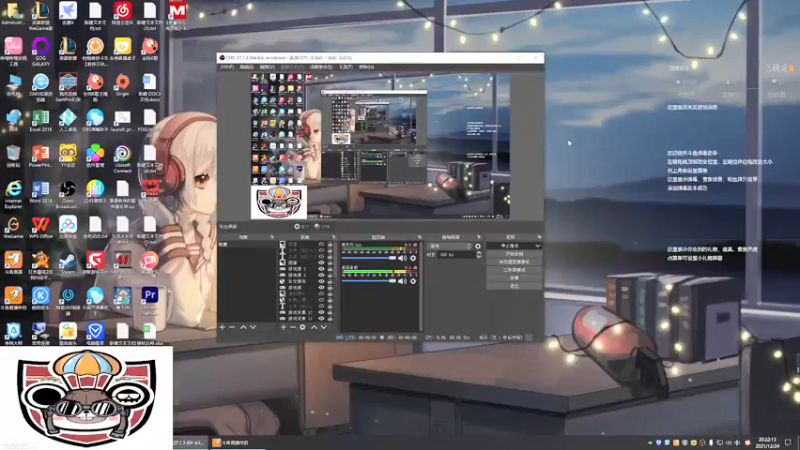This screenshot has height=450, width=800.
Task: Toggle visibility eye of 图像 source
Action: pos(321,263)
